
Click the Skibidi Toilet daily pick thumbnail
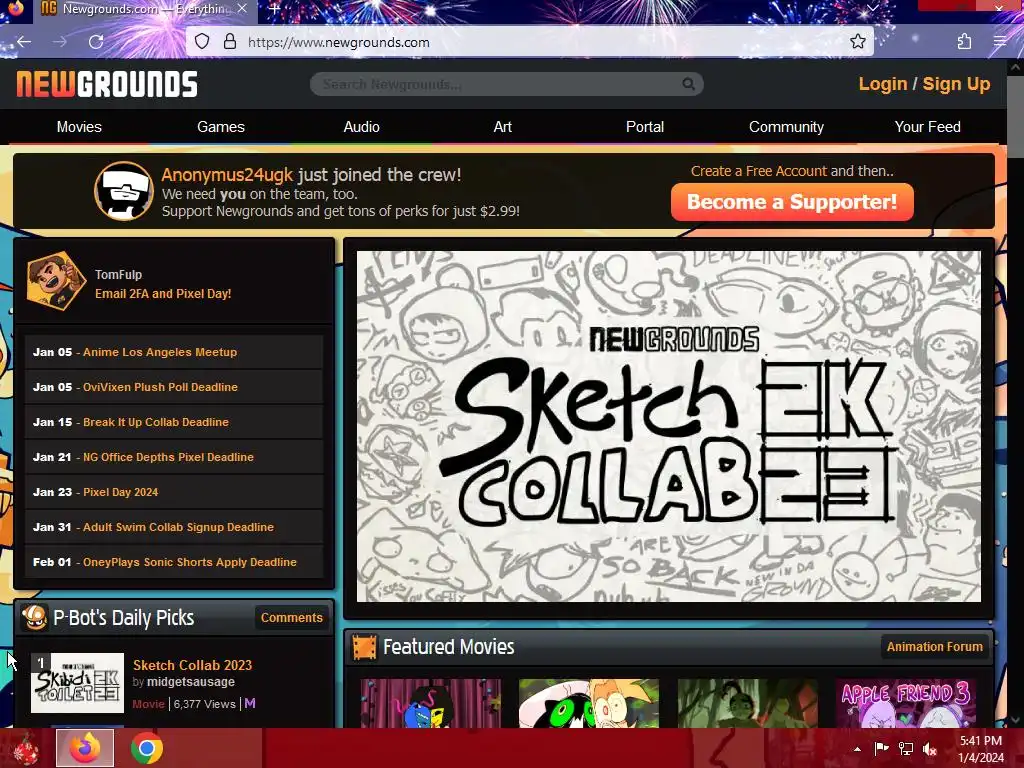tap(77, 682)
